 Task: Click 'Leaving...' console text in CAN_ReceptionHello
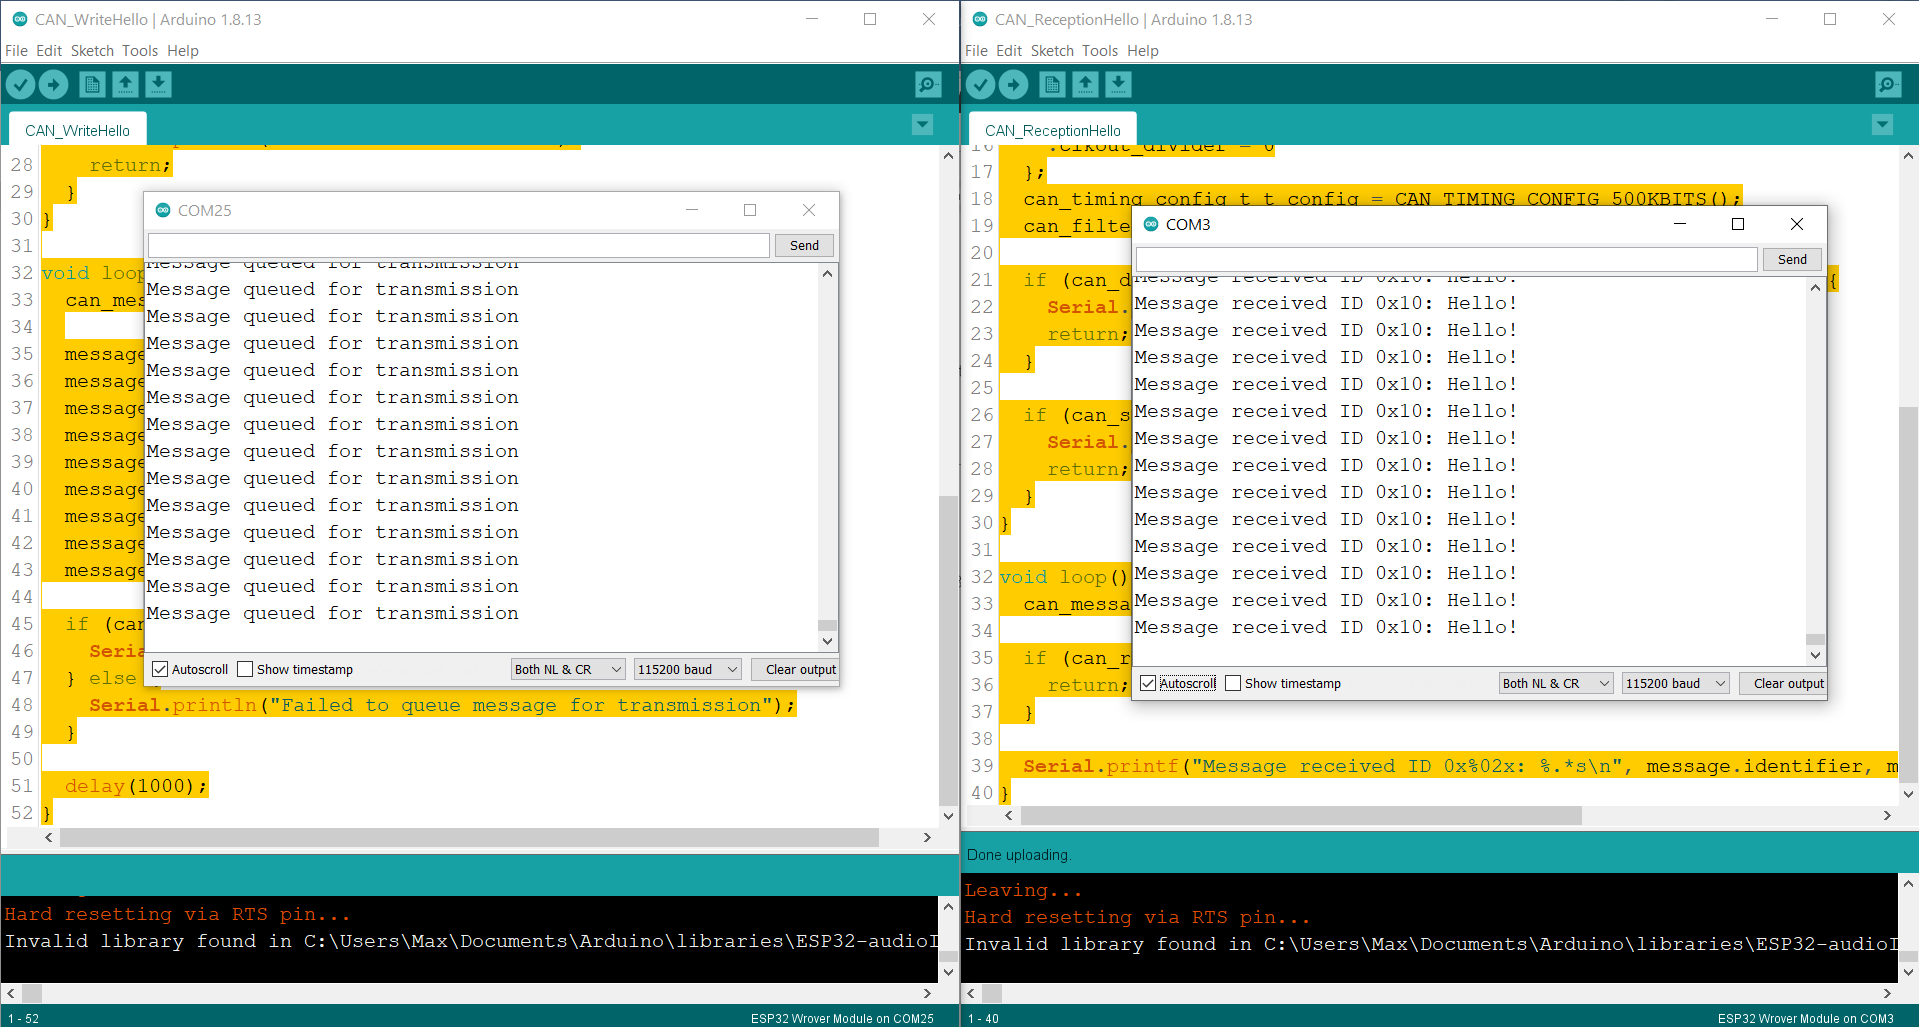tap(1023, 890)
